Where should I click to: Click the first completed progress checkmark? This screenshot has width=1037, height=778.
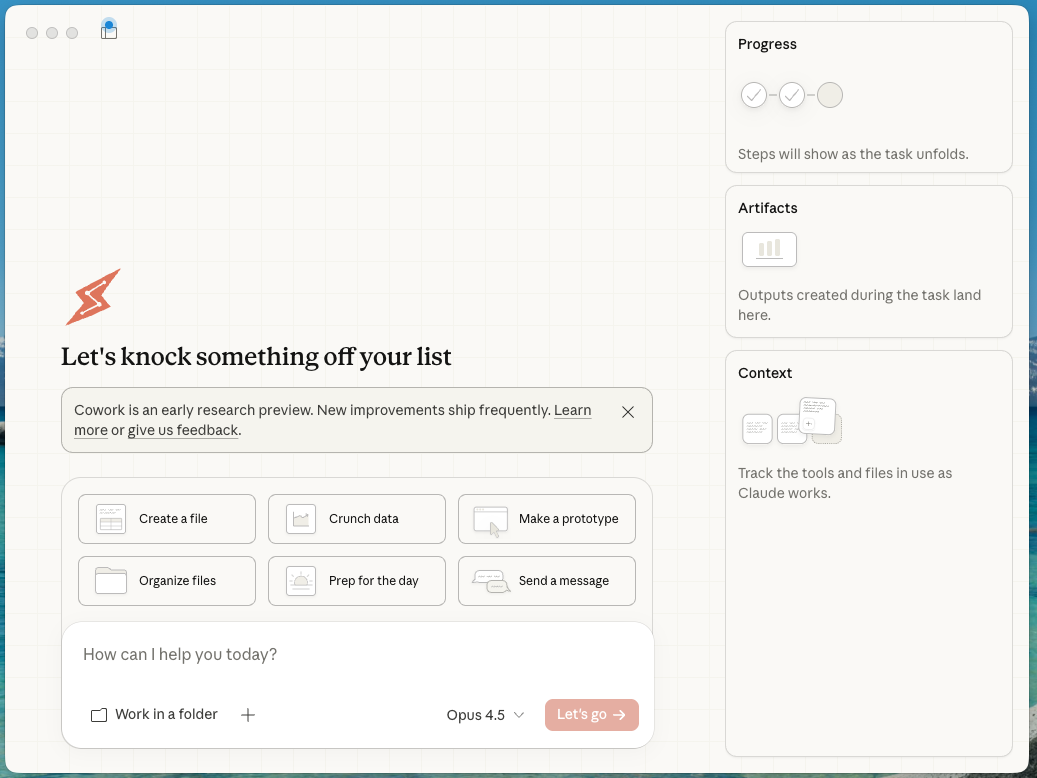click(754, 94)
